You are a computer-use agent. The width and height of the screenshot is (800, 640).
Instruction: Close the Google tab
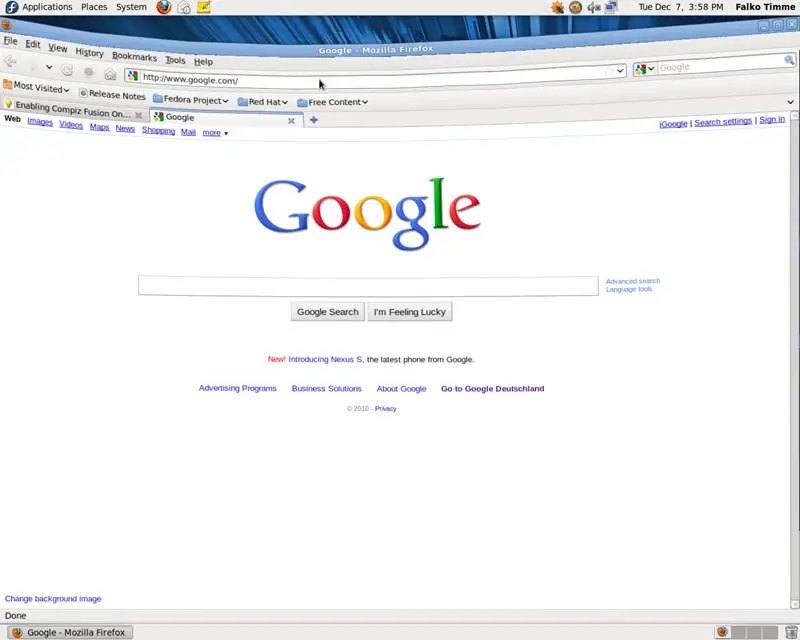(291, 121)
